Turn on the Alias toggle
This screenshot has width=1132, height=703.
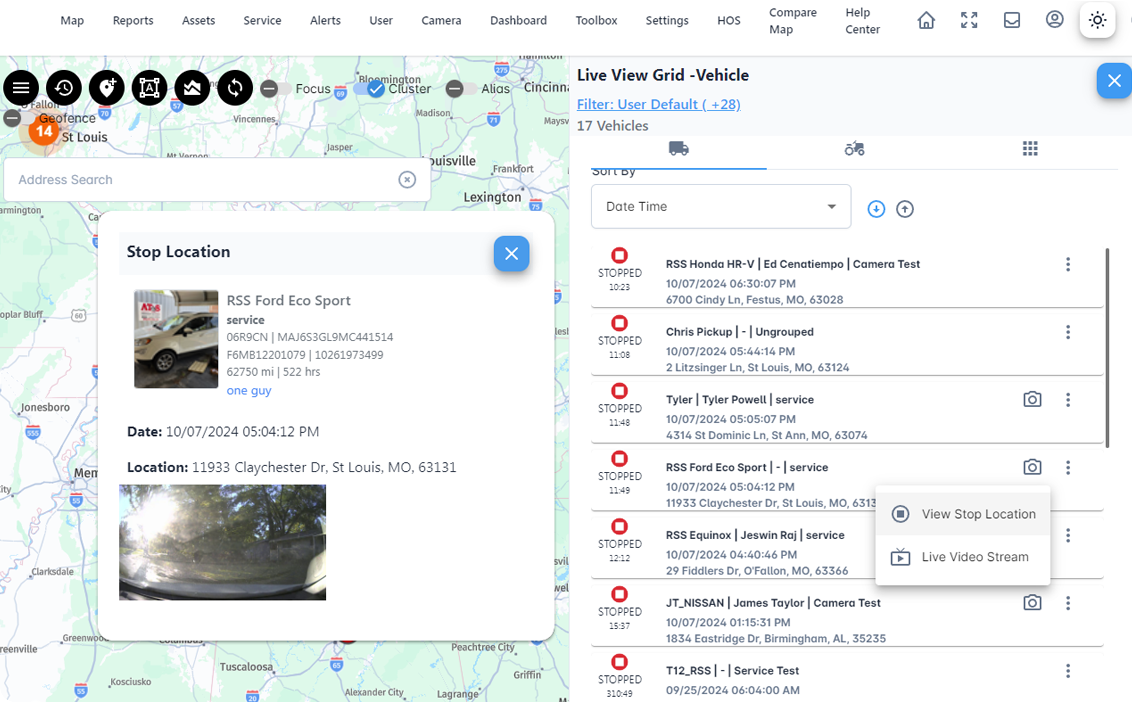(x=456, y=88)
